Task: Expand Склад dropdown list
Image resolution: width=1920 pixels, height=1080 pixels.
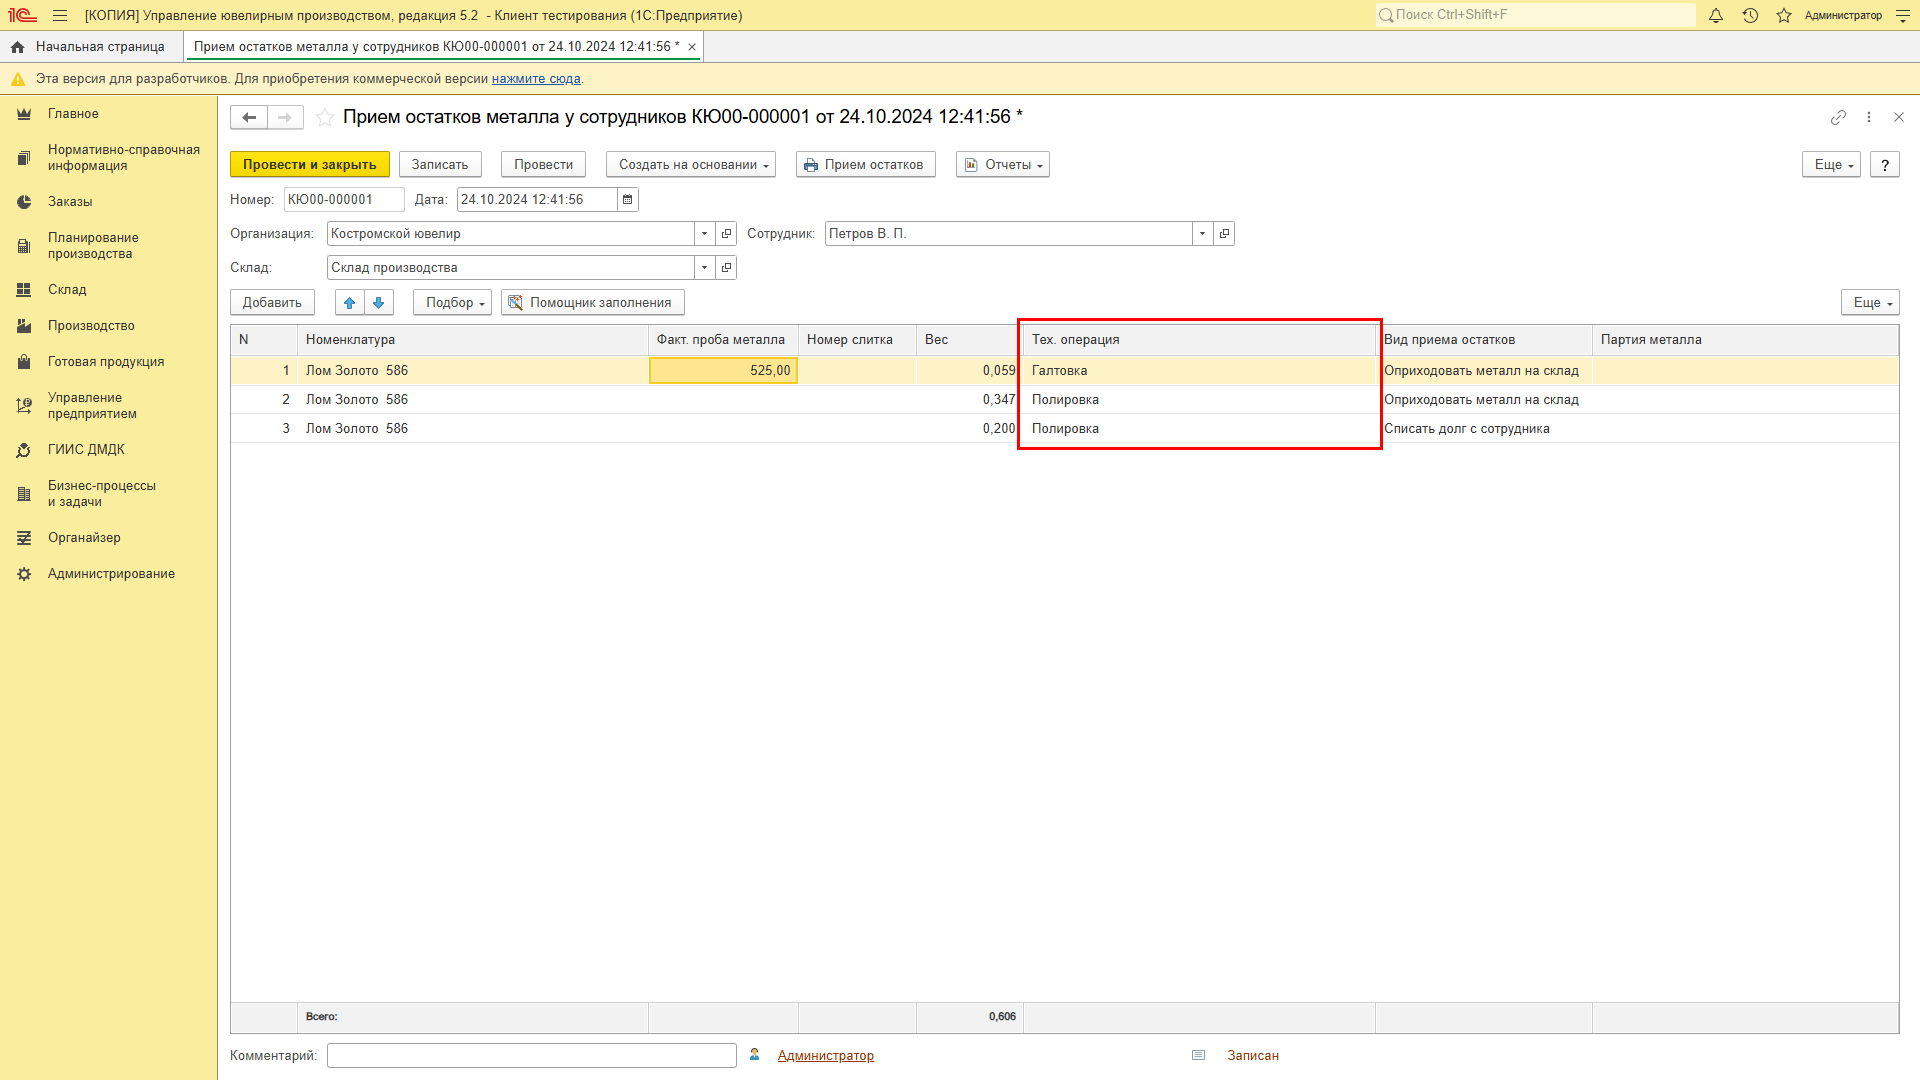Action: tap(705, 268)
